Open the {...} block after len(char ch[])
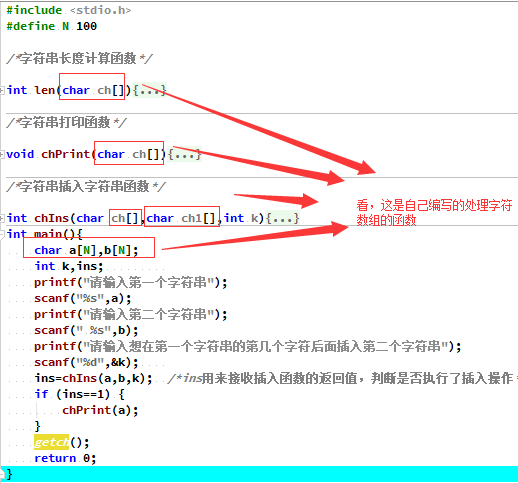The width and height of the screenshot is (518, 483). coord(149,90)
